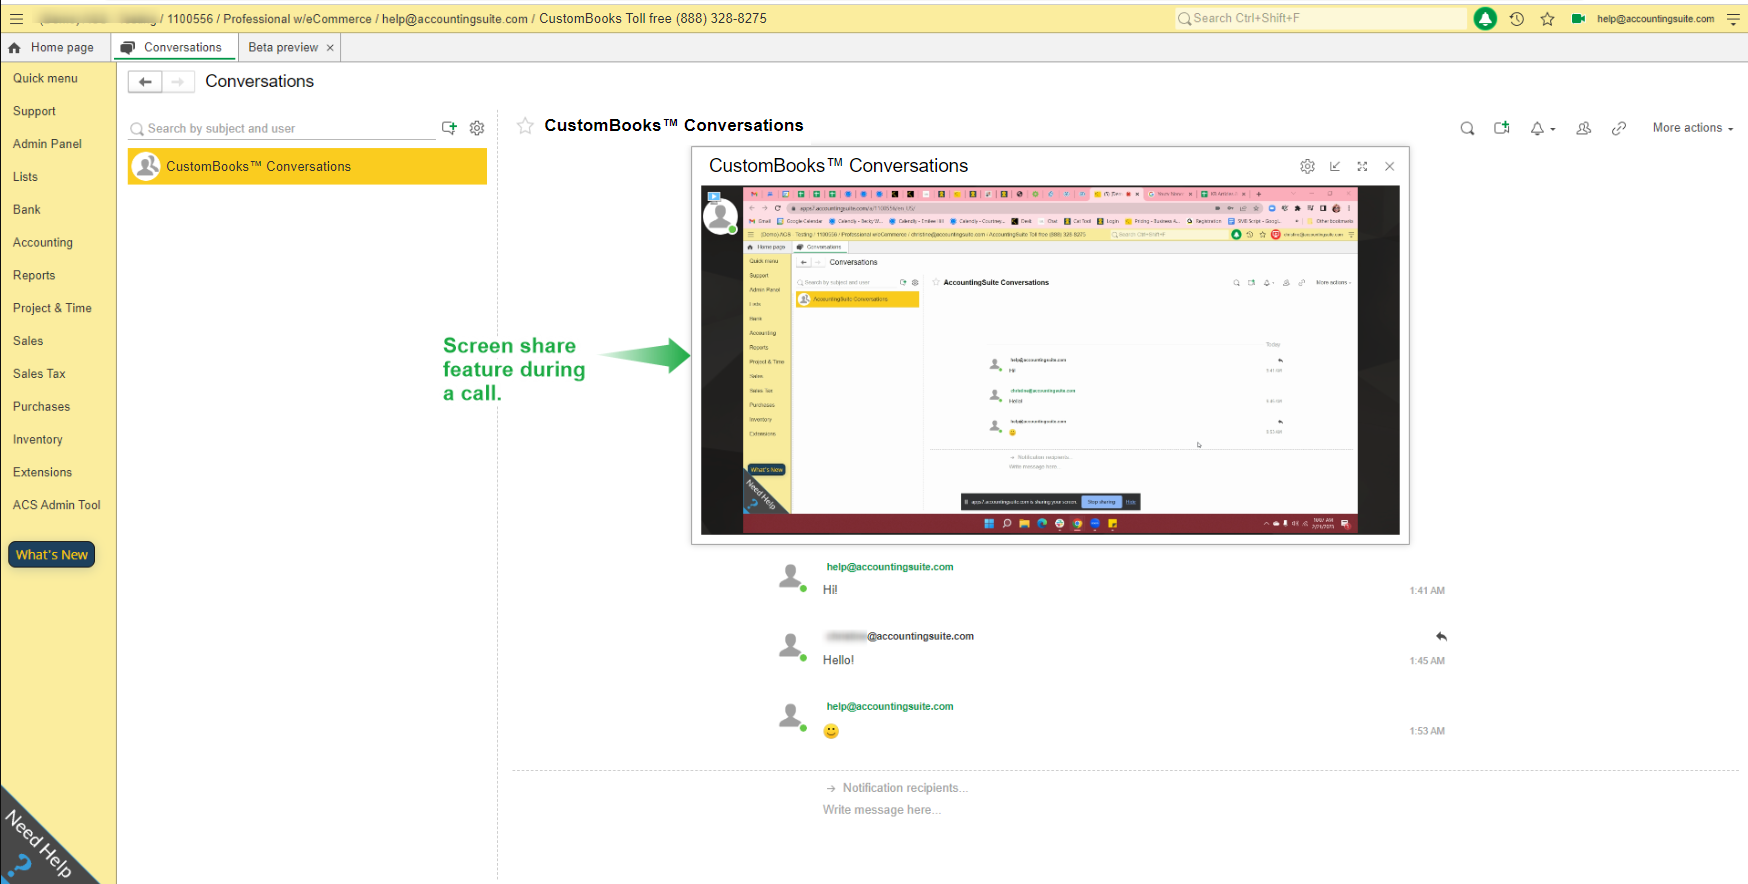Click sender link above the emoji message

point(890,707)
